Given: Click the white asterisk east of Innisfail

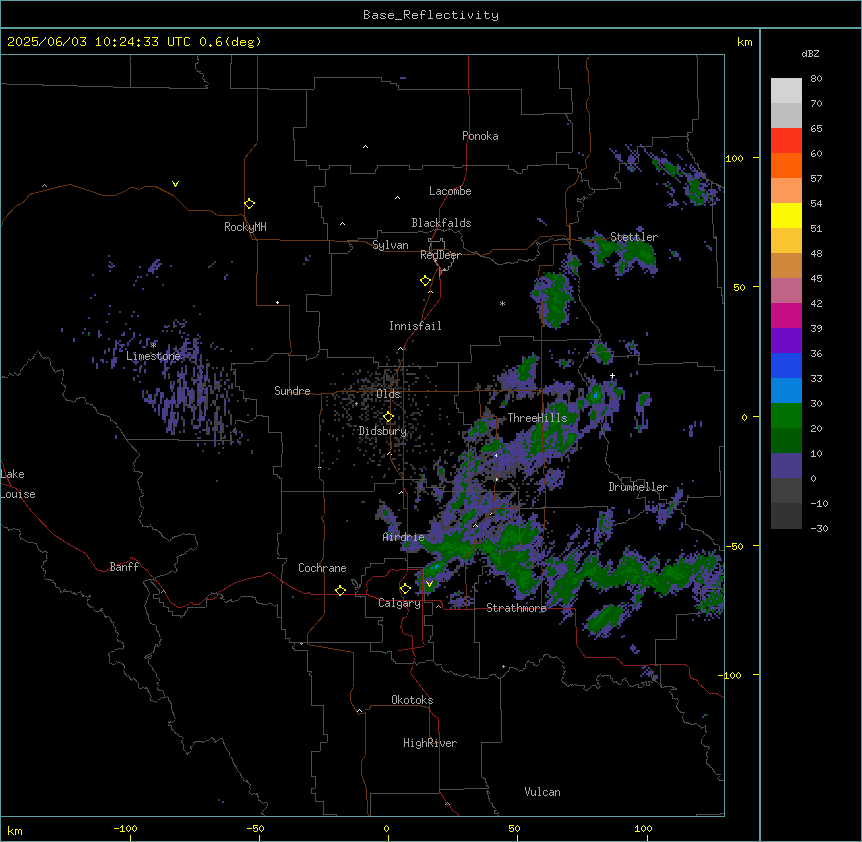Looking at the screenshot, I should click(x=502, y=303).
